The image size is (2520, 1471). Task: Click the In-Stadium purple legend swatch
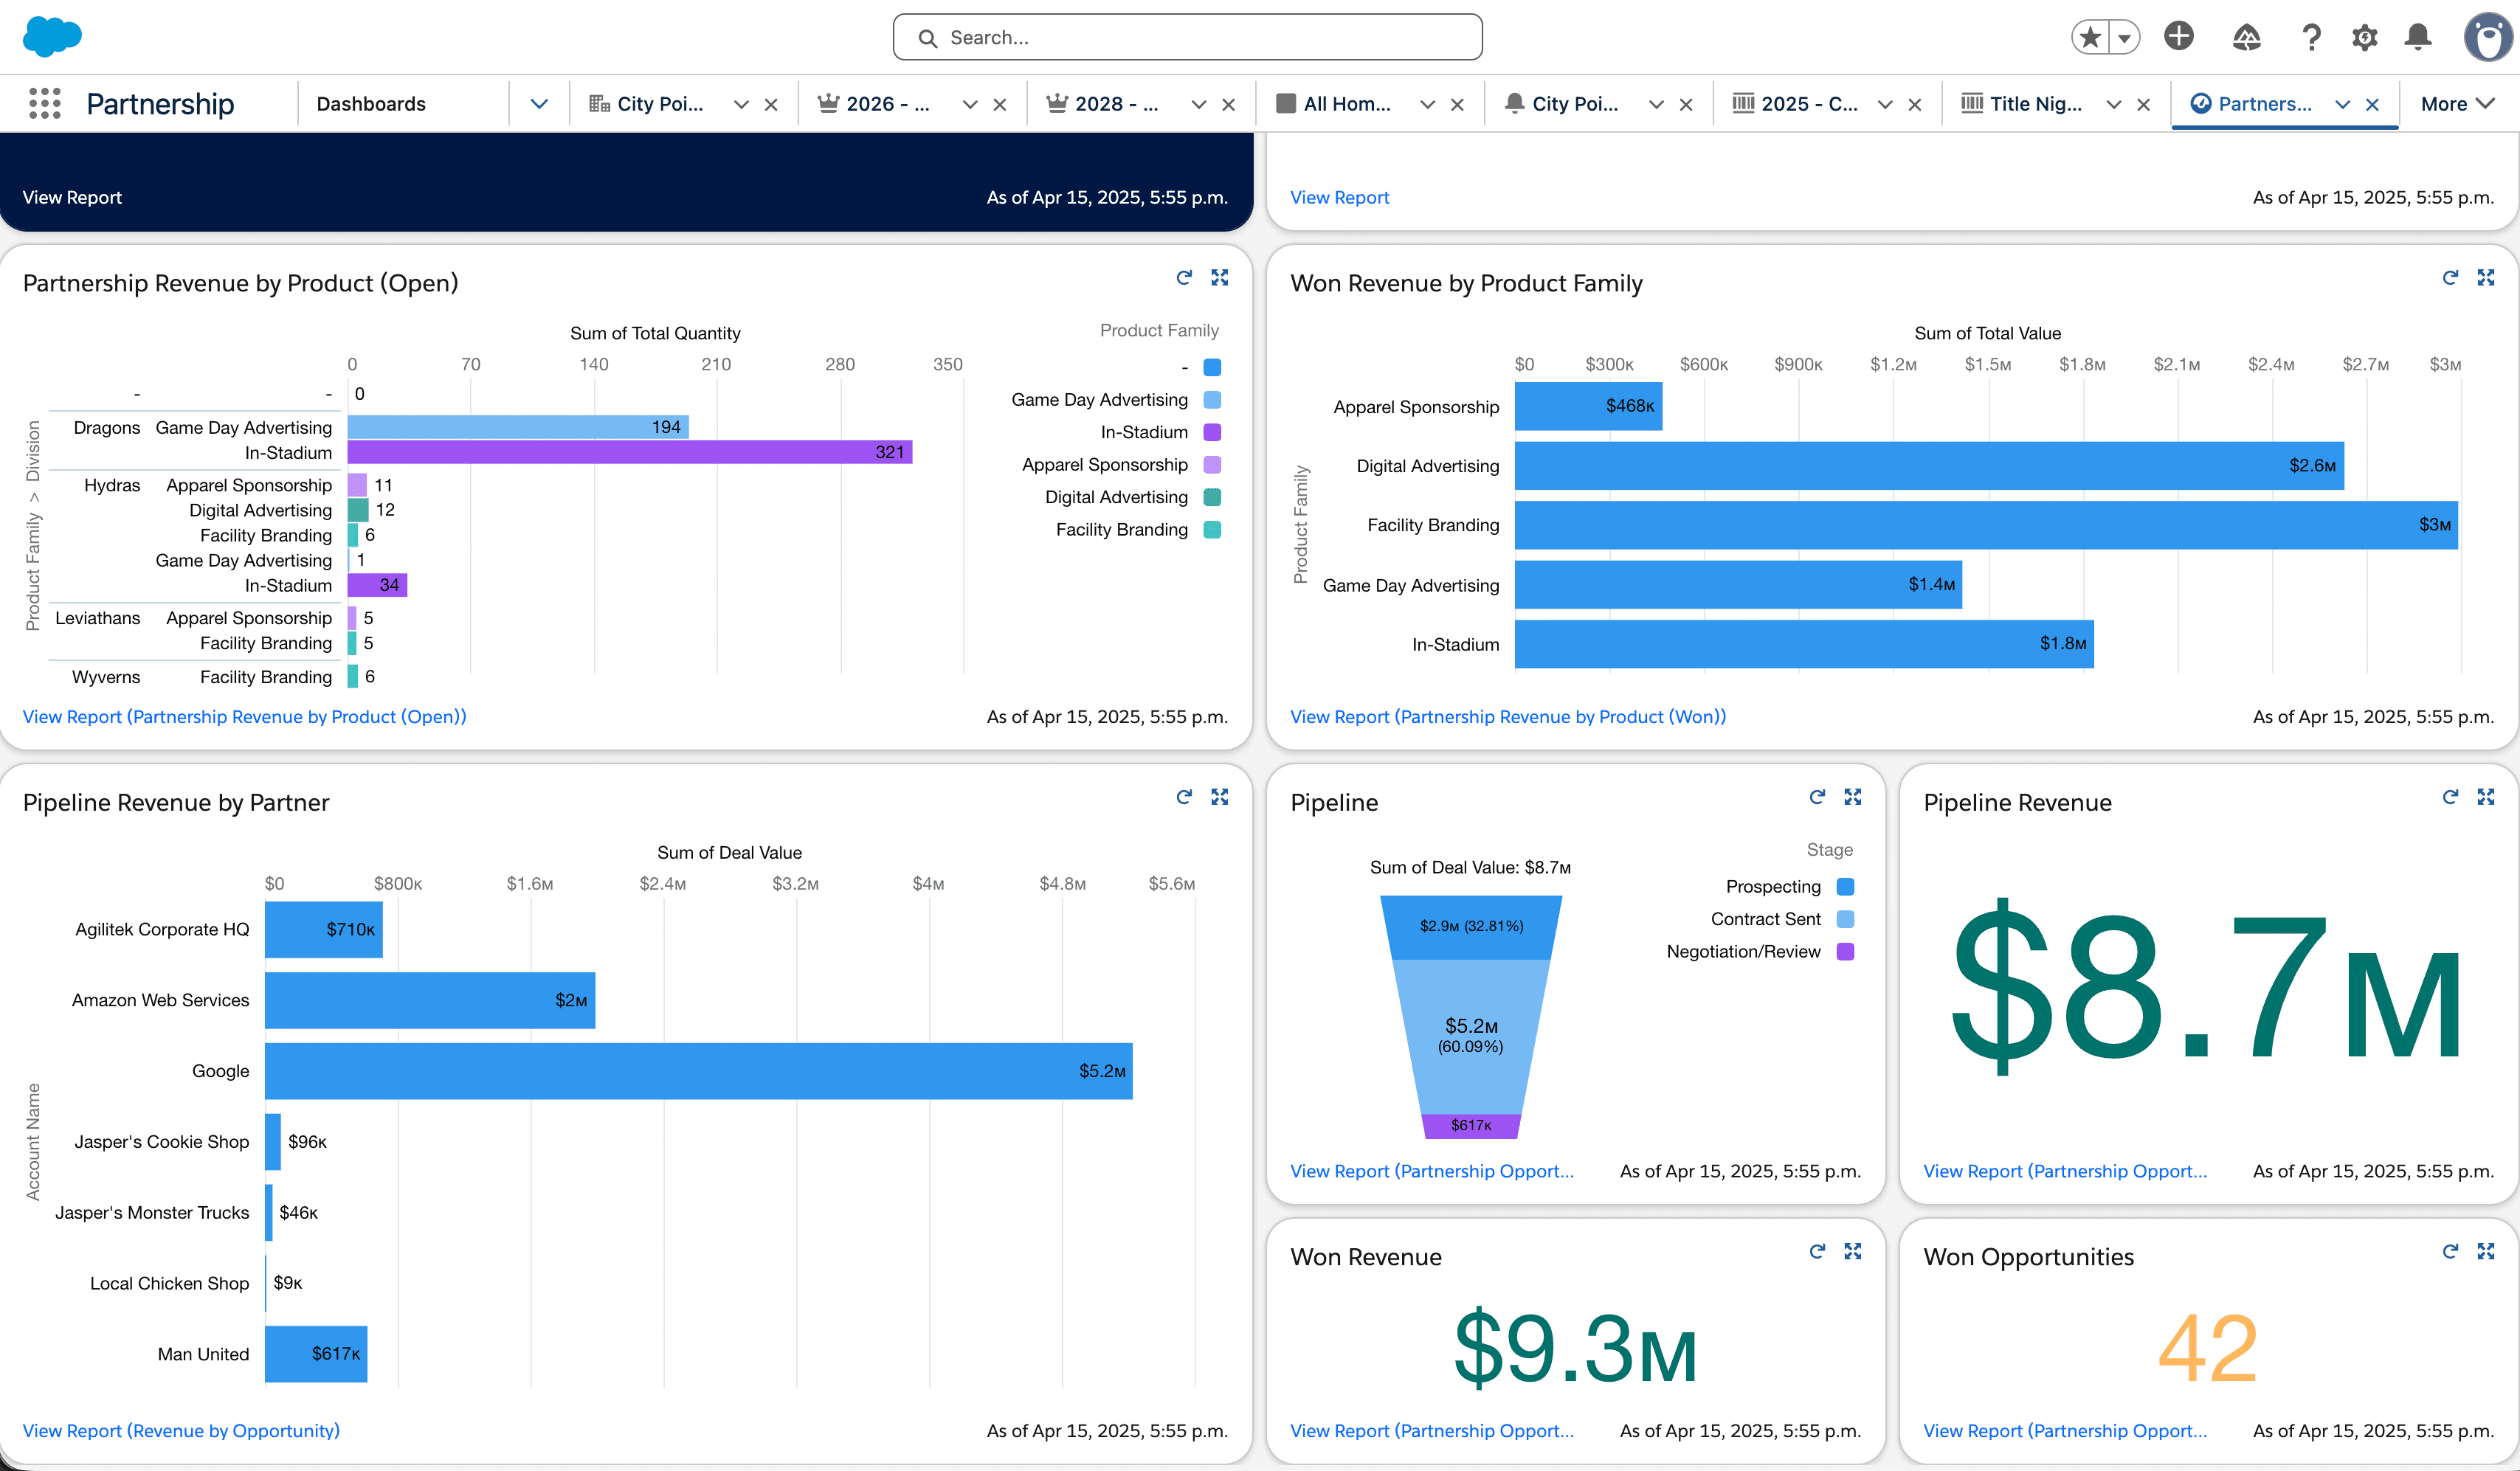pos(1212,432)
